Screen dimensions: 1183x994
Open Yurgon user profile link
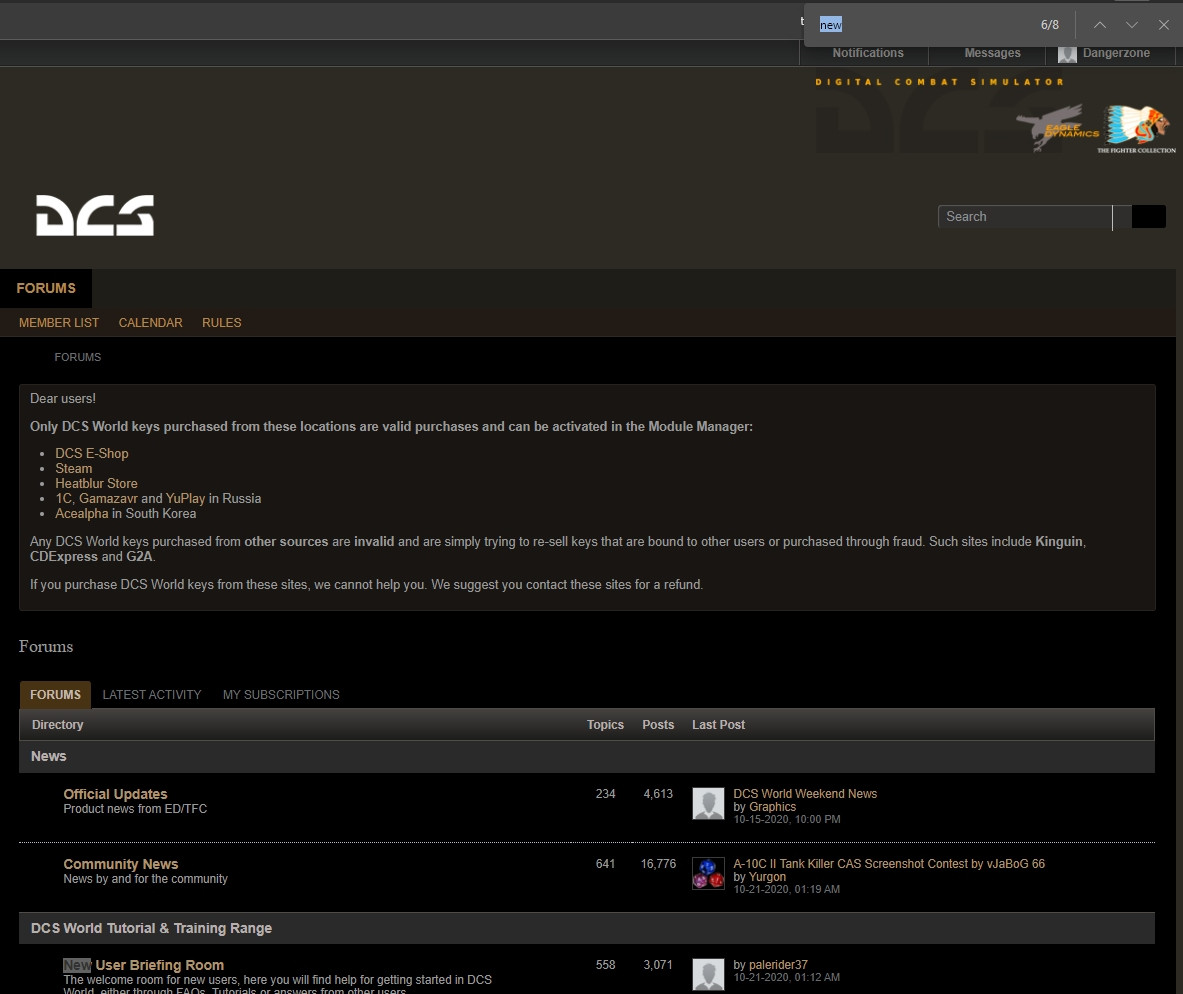click(x=767, y=877)
